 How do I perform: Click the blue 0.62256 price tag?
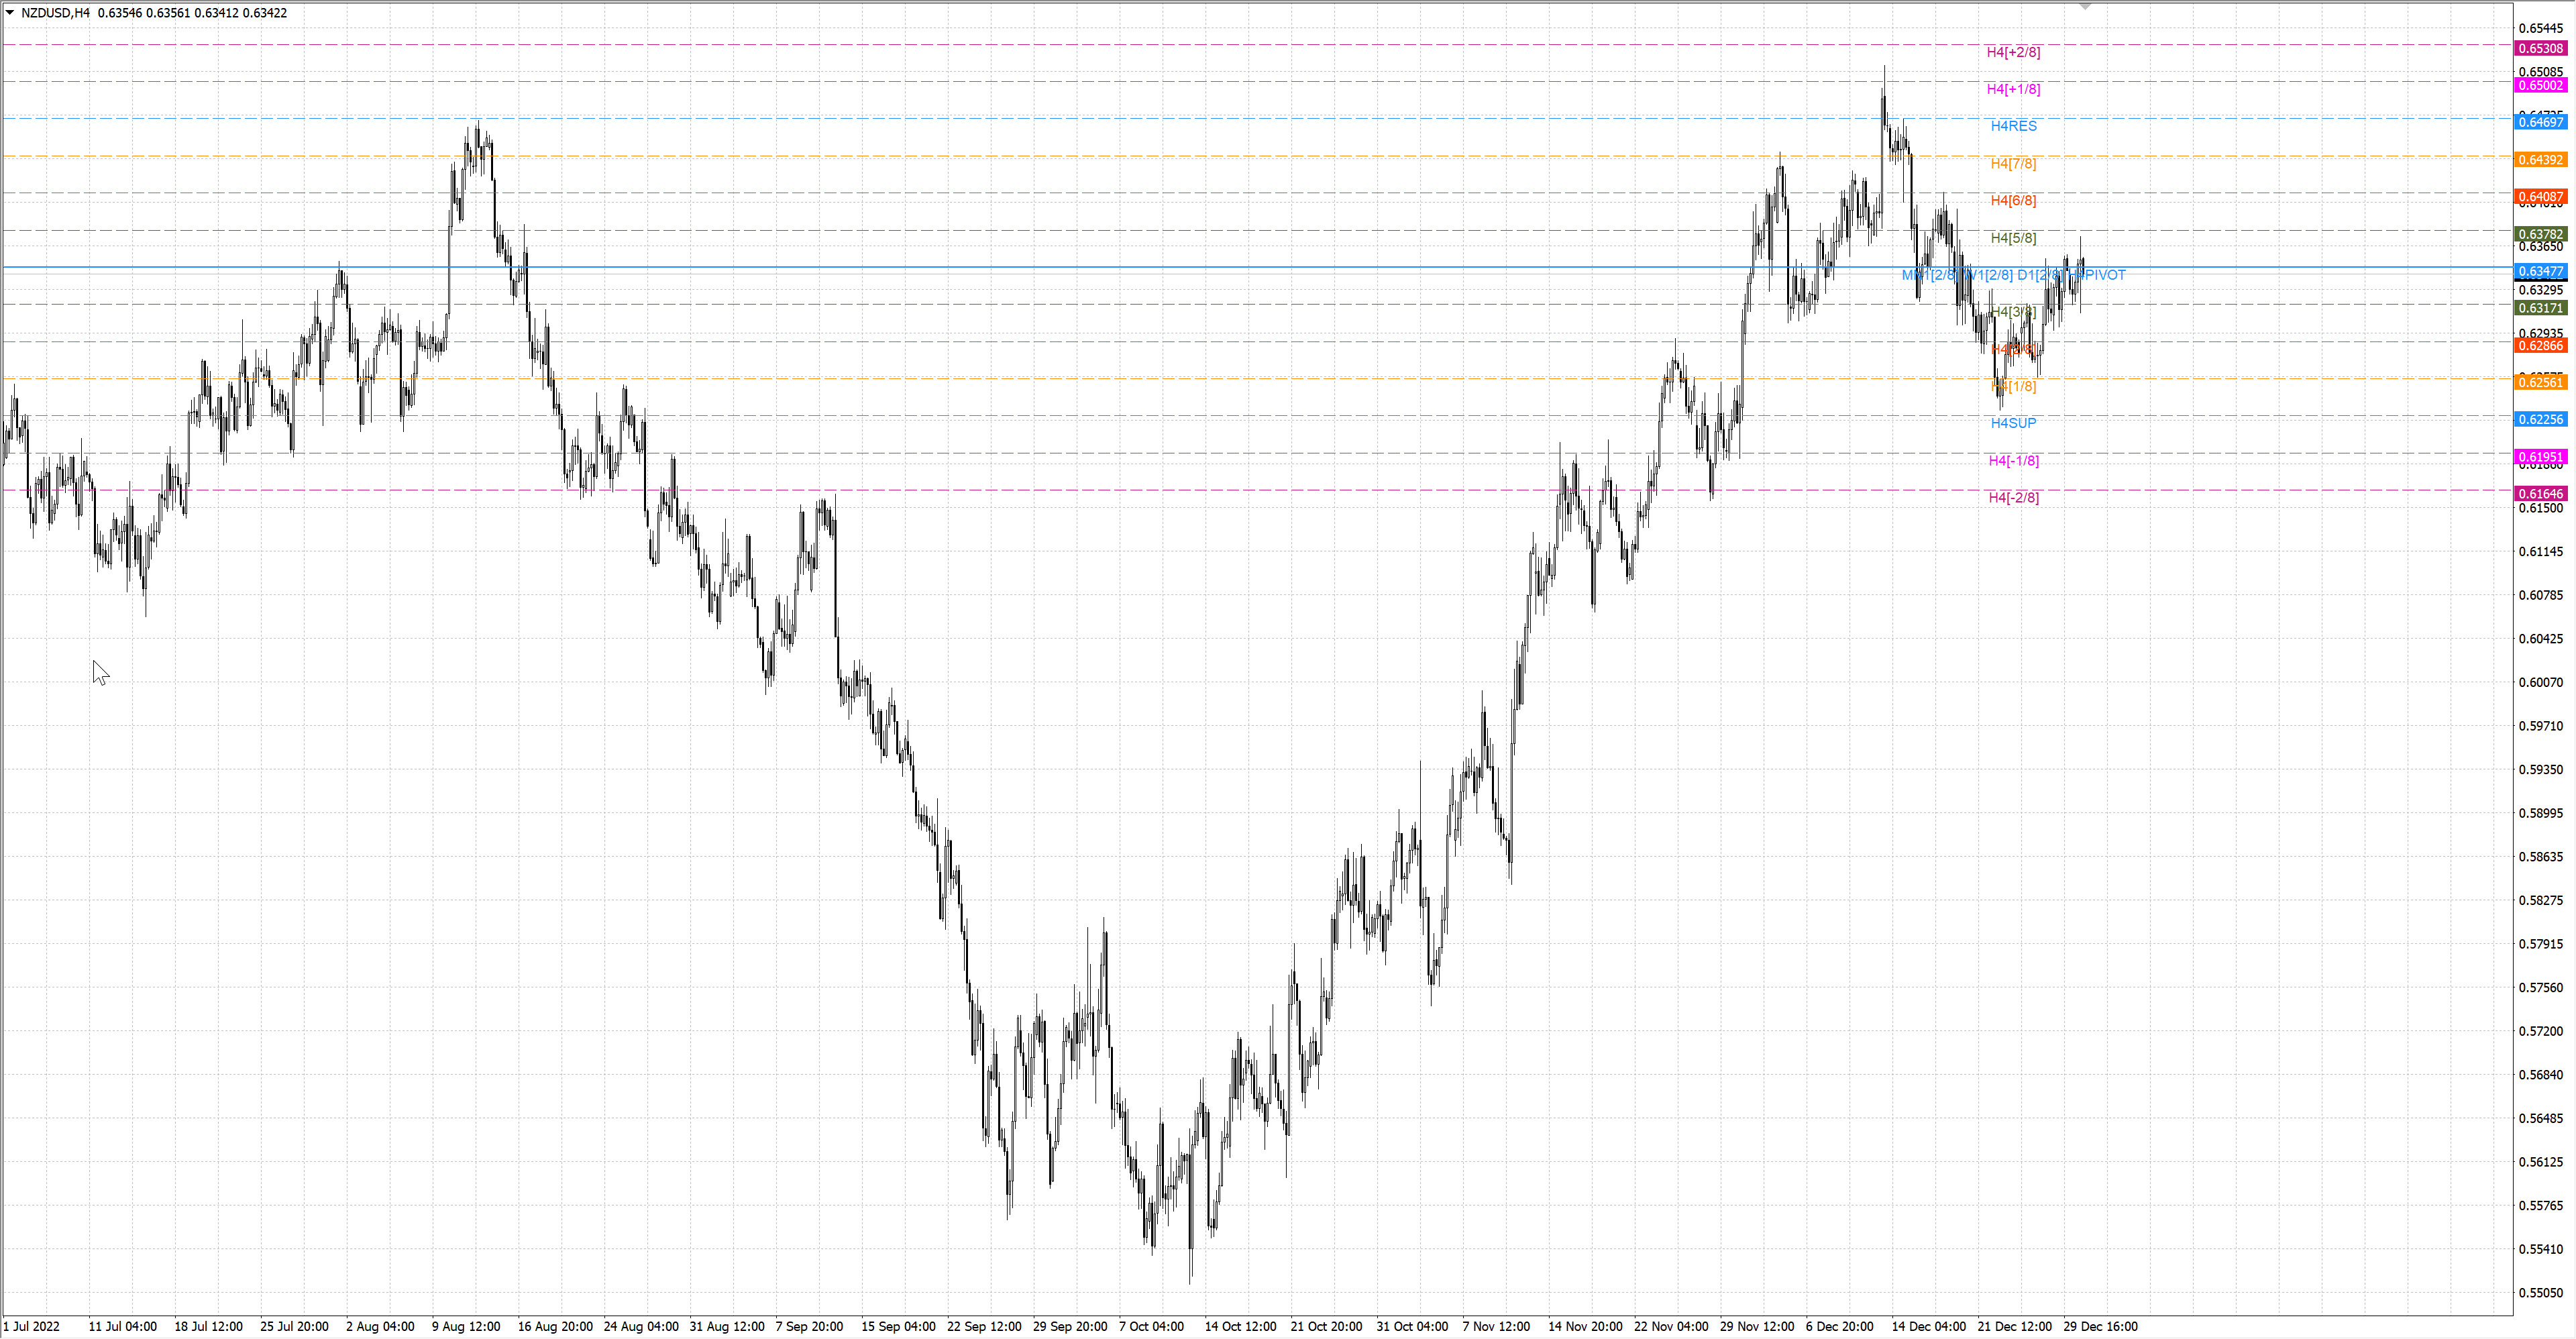pos(2540,419)
